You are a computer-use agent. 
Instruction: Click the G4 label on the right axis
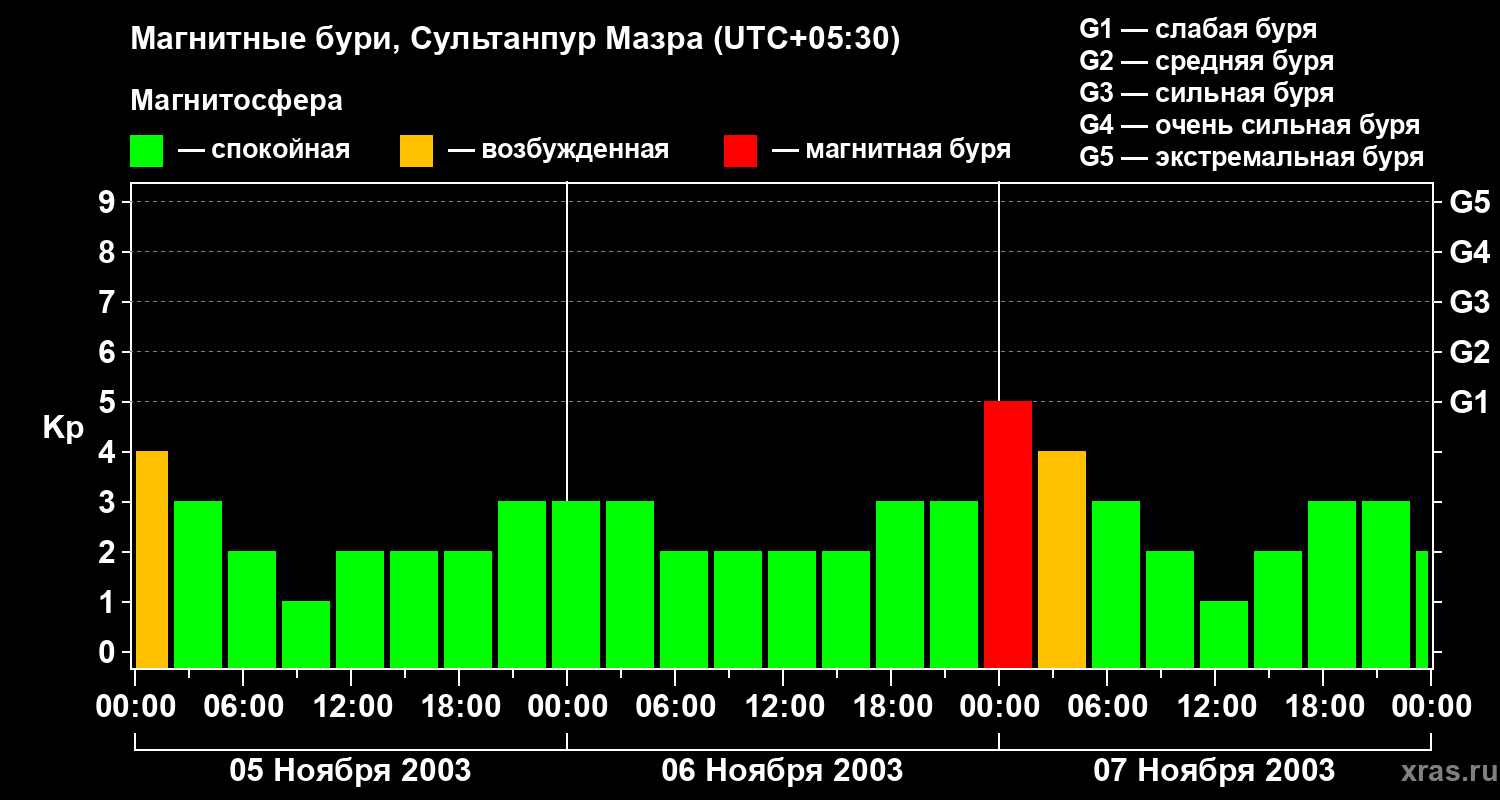tap(1469, 252)
